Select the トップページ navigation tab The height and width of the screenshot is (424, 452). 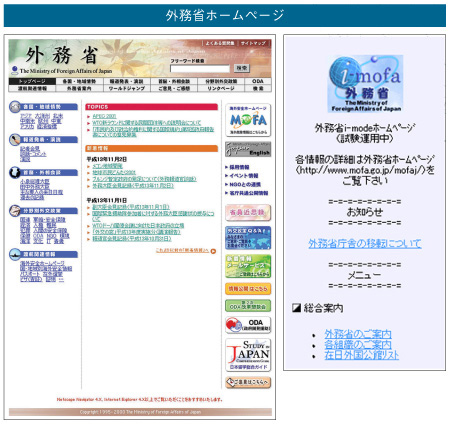(32, 81)
